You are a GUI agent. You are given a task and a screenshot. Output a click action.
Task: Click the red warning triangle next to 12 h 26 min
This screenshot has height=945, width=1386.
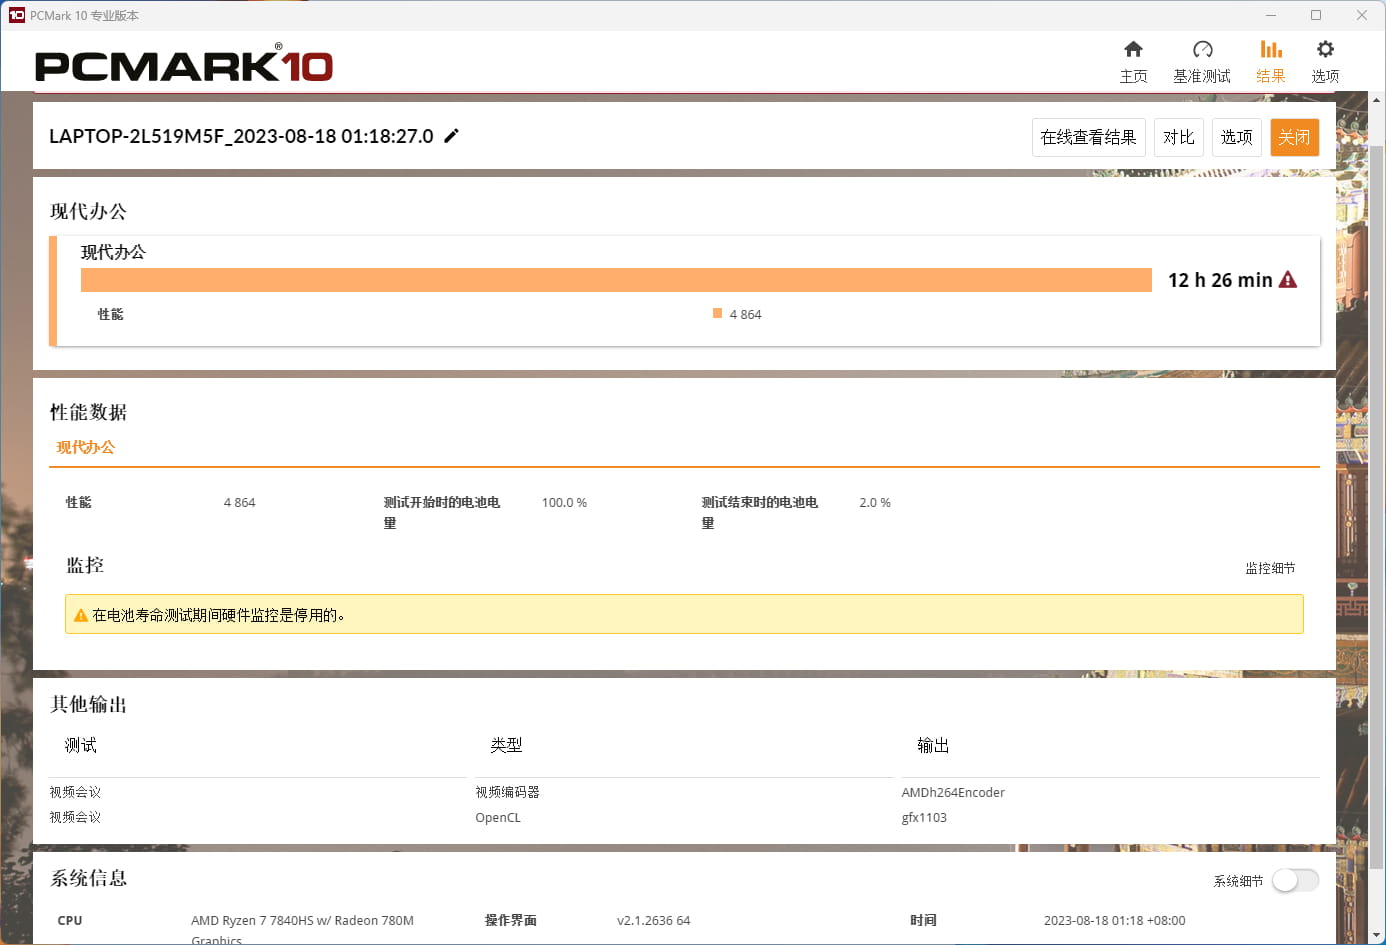click(1288, 280)
